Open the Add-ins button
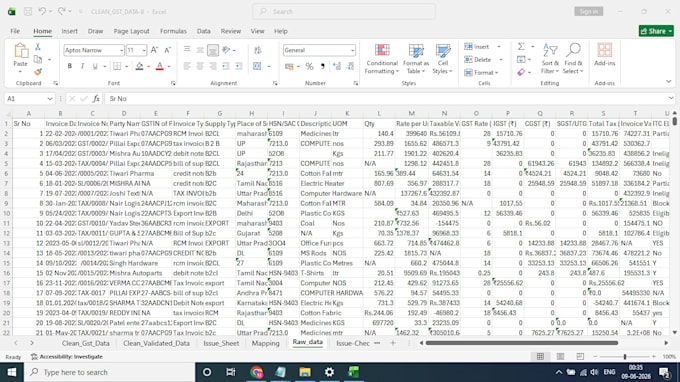 coord(605,55)
